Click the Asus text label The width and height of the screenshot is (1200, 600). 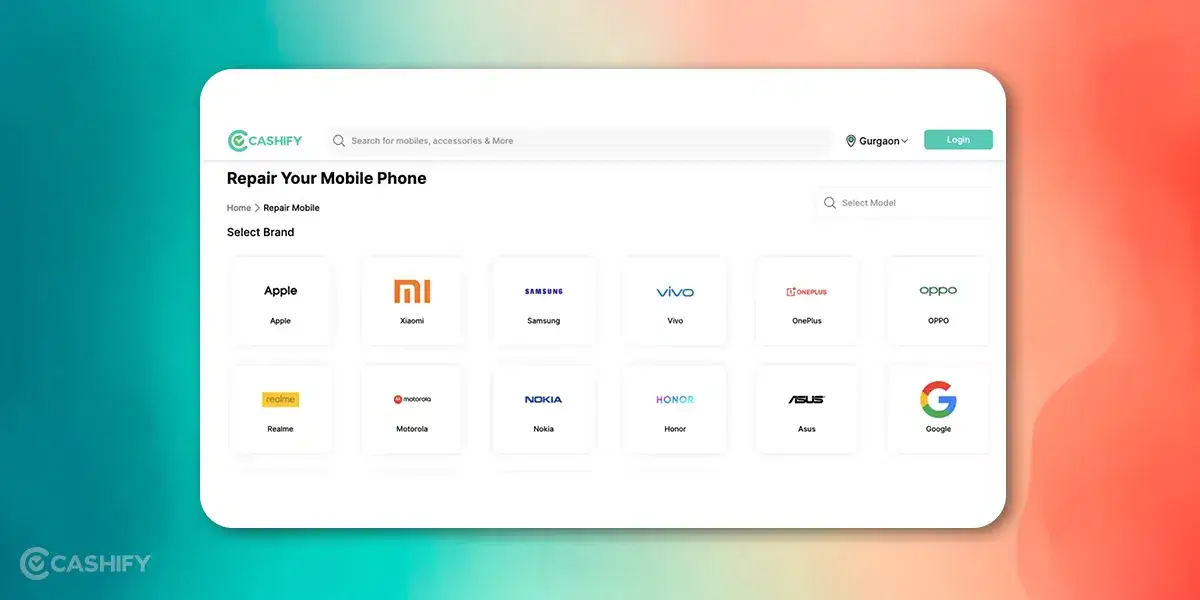click(806, 429)
